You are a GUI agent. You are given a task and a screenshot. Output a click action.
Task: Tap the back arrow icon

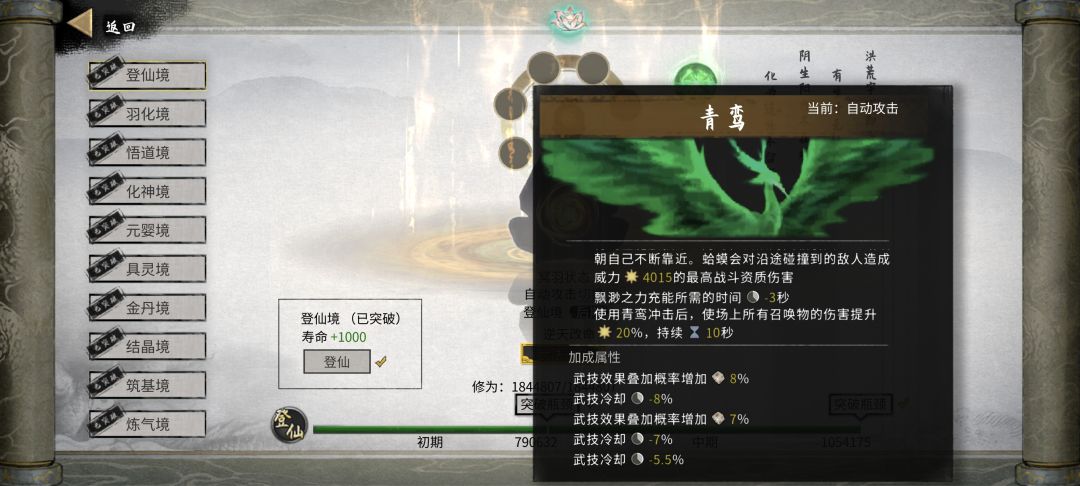pyautogui.click(x=80, y=23)
